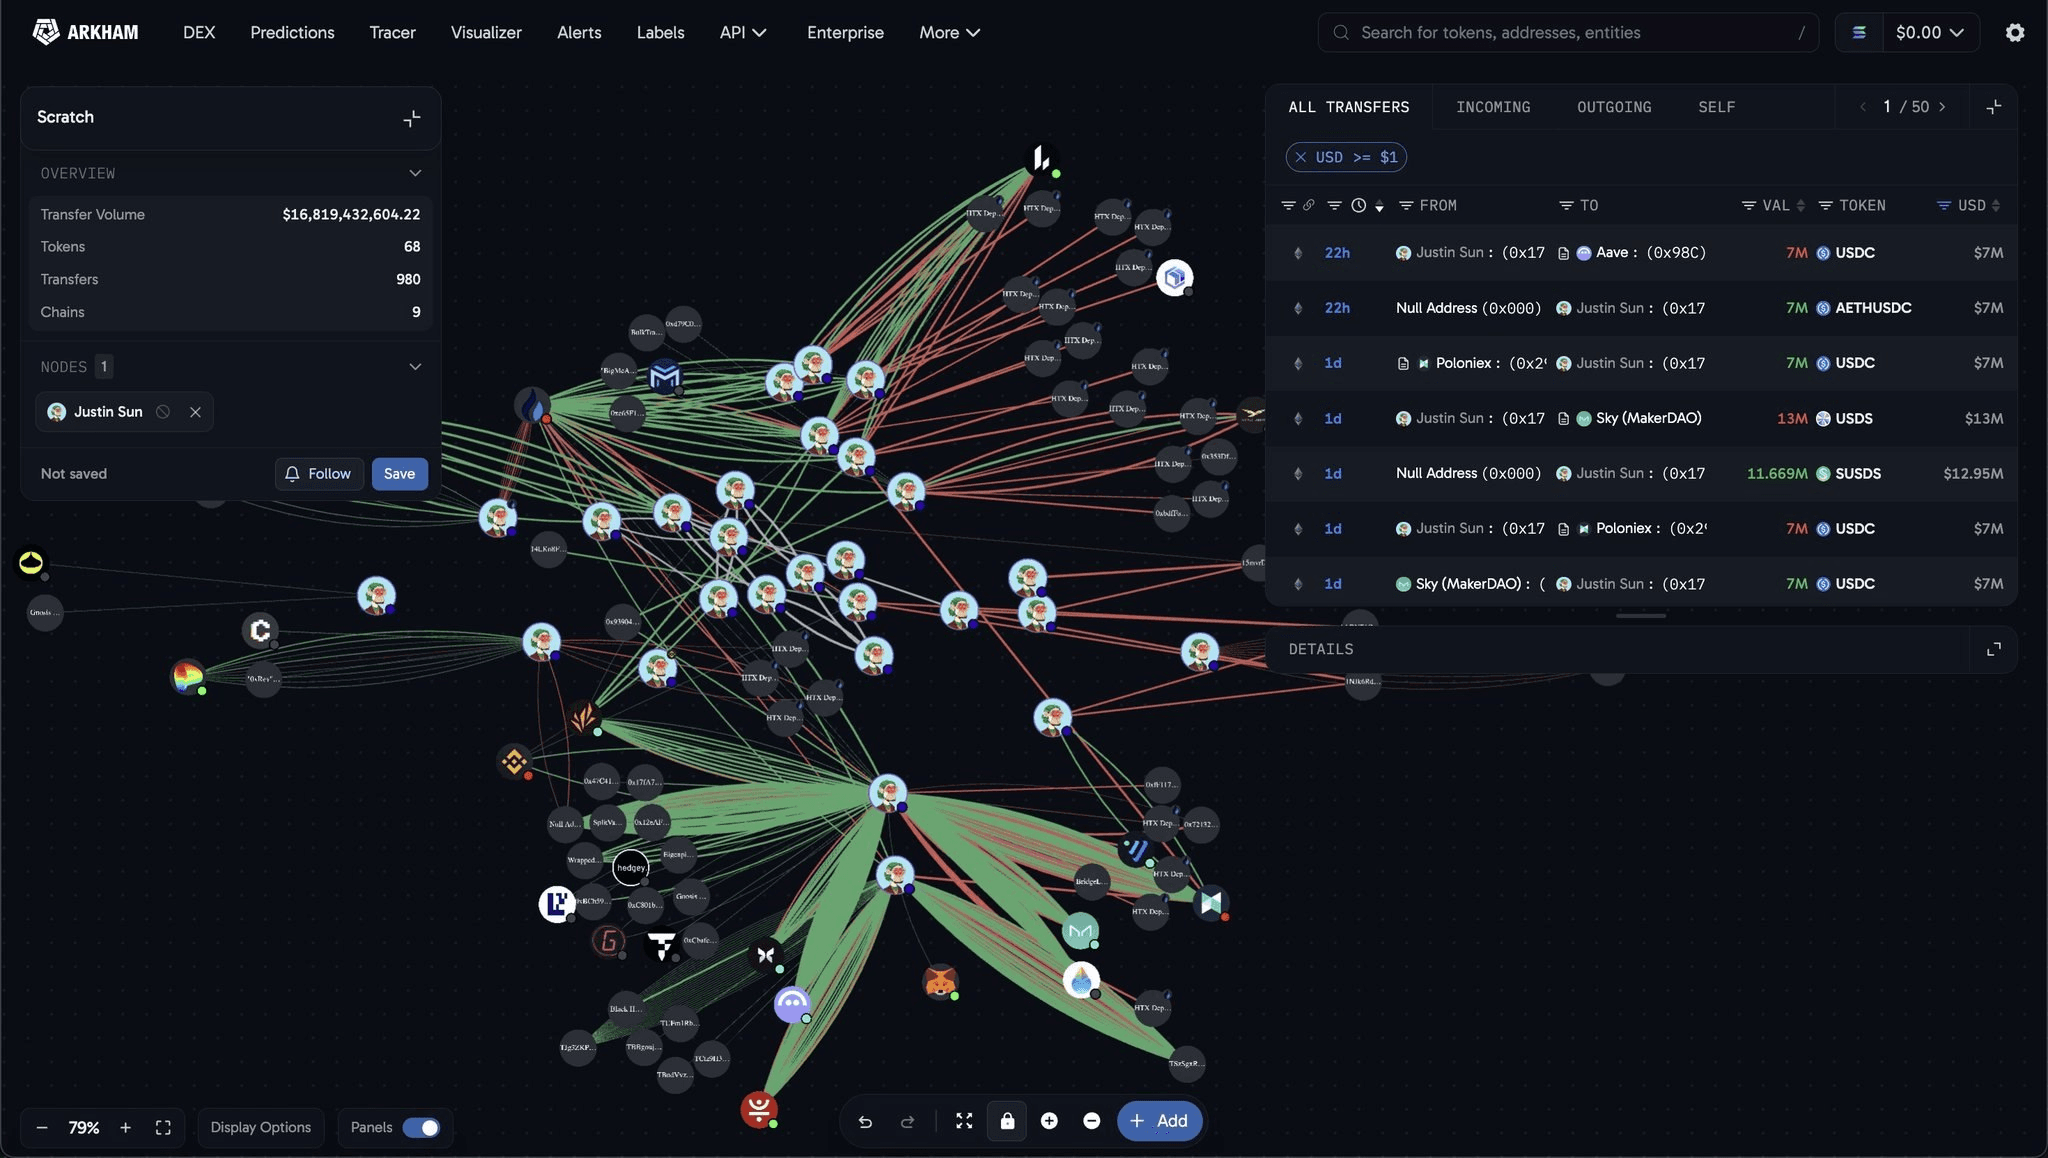Screen dimensions: 2048x1158
Task: Go to next transfers page
Action: tap(1942, 107)
